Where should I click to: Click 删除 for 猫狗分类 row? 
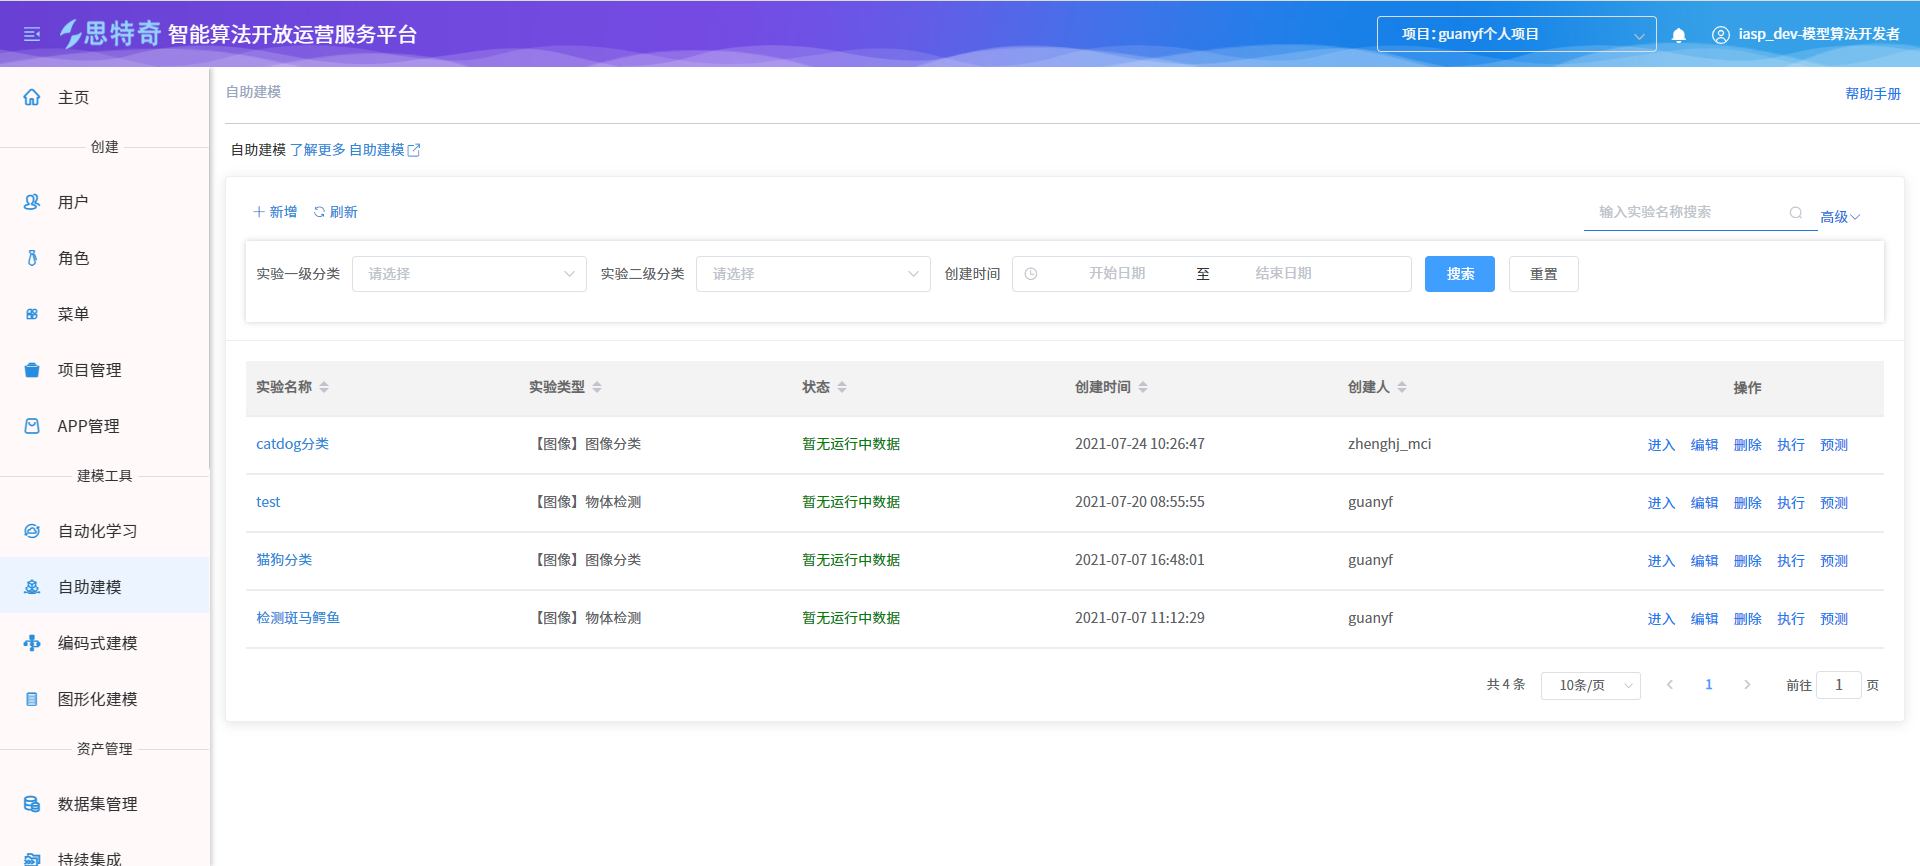[x=1747, y=561]
